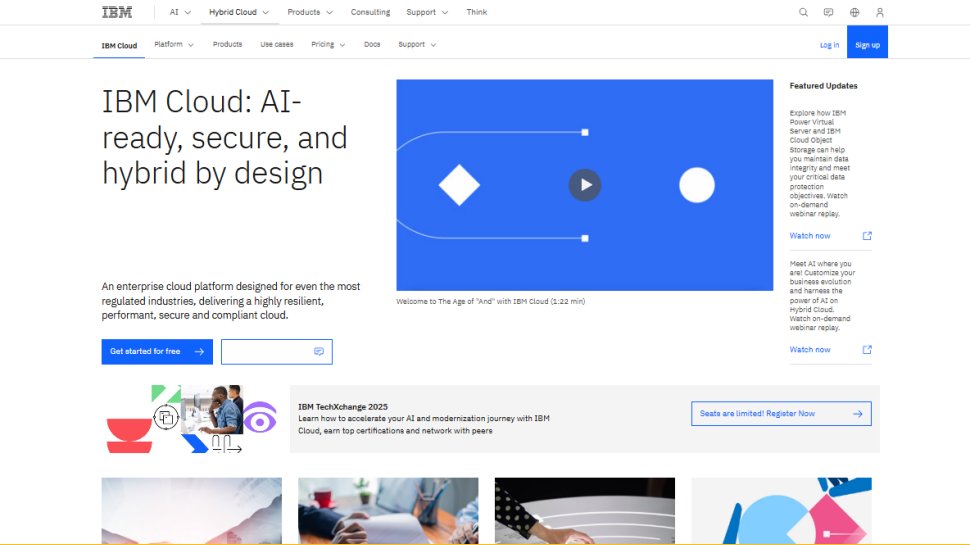Open the Consulting menu item

pyautogui.click(x=371, y=12)
